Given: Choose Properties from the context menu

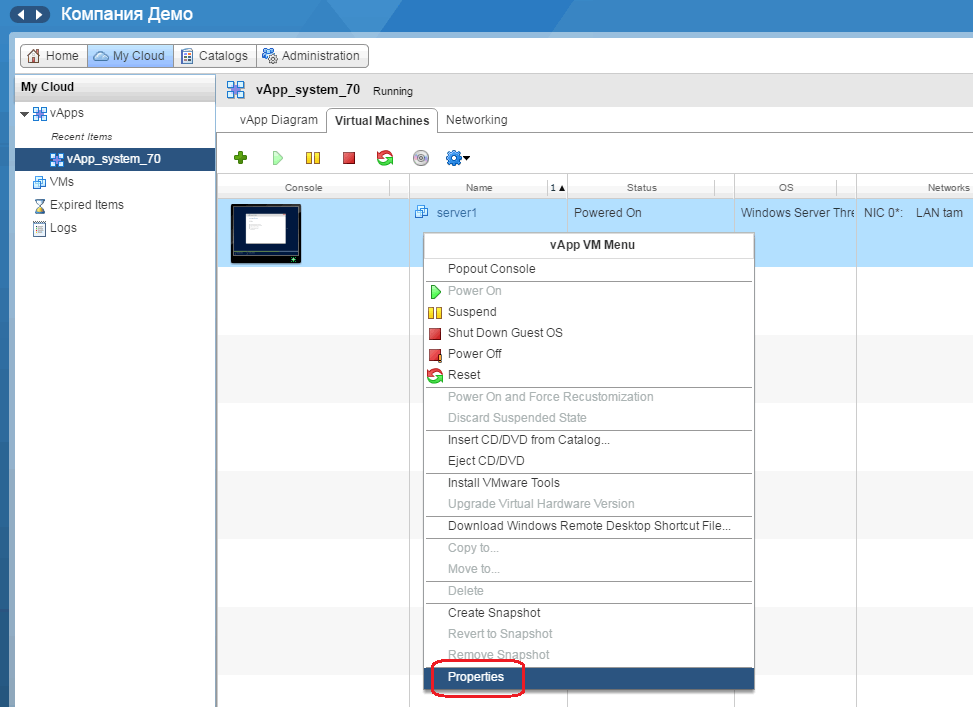Looking at the screenshot, I should [x=589, y=677].
